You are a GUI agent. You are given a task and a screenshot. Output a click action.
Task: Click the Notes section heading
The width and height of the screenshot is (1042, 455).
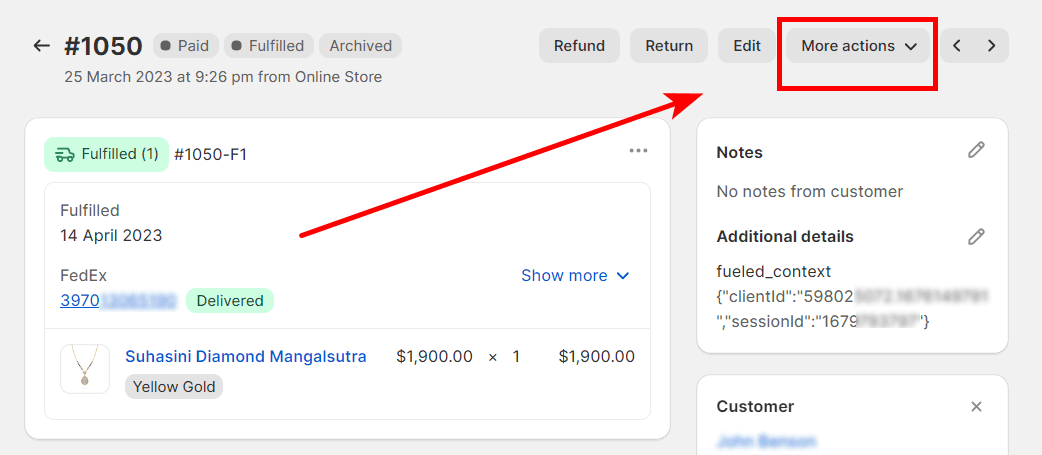click(740, 153)
